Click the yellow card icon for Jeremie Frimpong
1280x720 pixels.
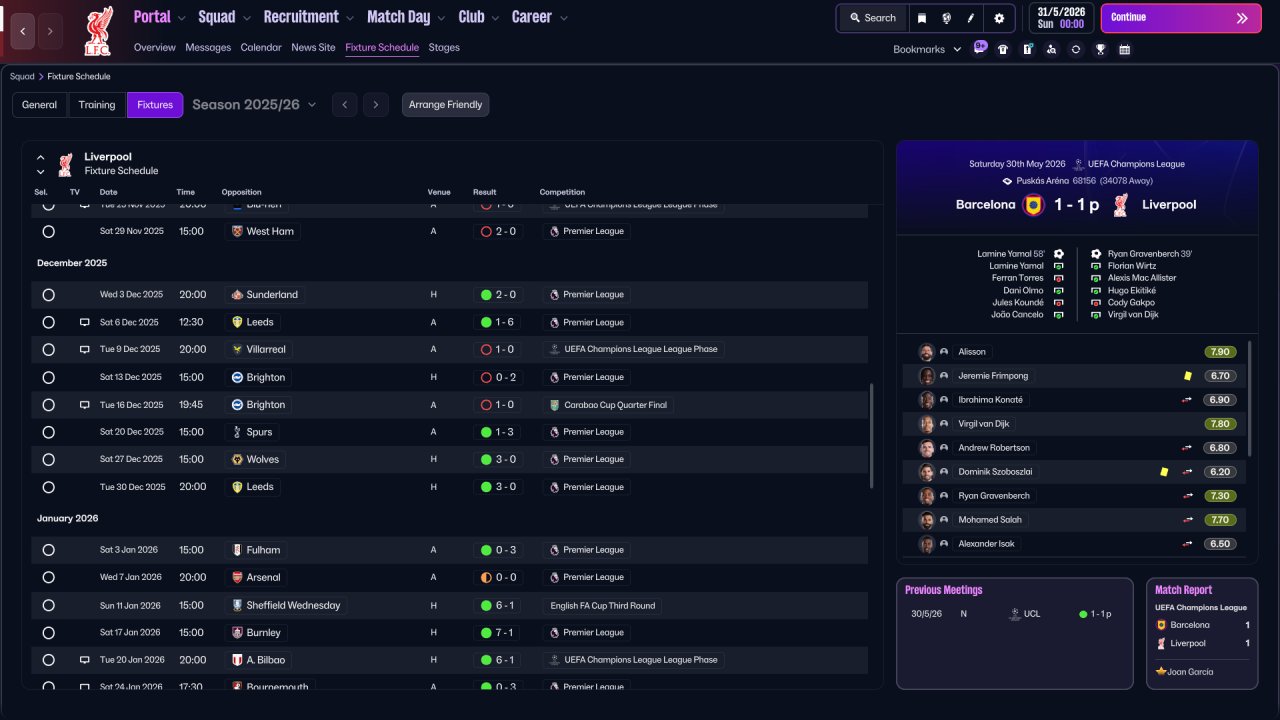pos(1187,376)
